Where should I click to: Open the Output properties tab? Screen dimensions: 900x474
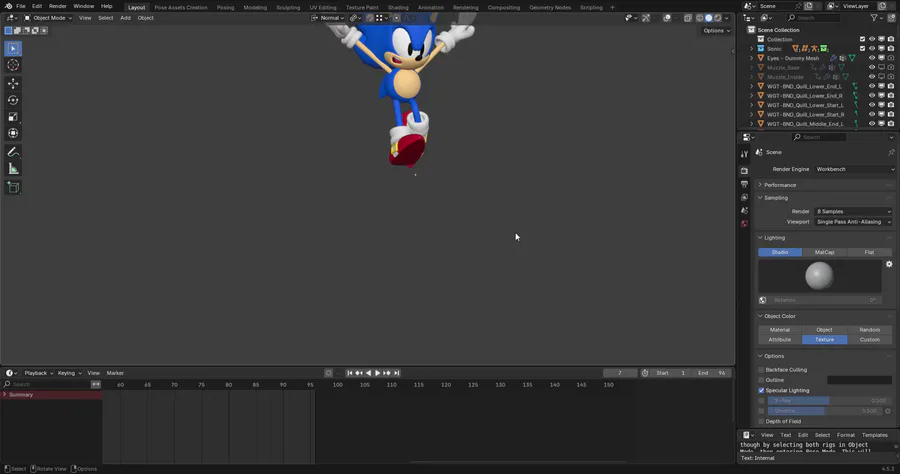[744, 184]
